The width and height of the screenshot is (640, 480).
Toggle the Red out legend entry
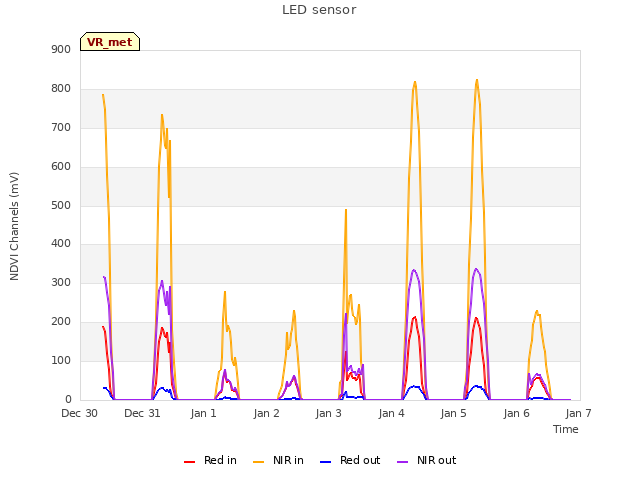[350, 460]
